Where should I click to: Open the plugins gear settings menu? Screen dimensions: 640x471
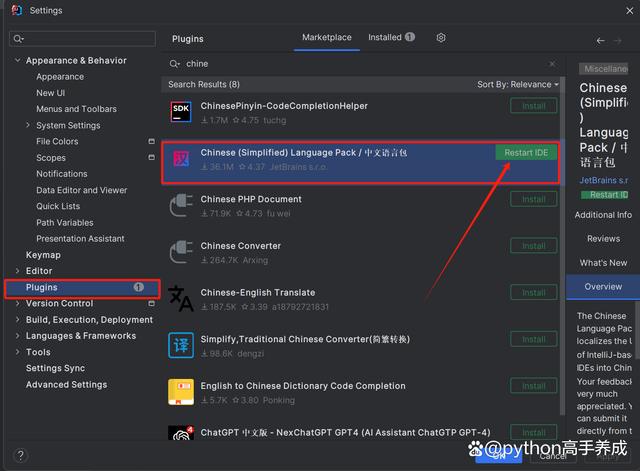coord(441,38)
